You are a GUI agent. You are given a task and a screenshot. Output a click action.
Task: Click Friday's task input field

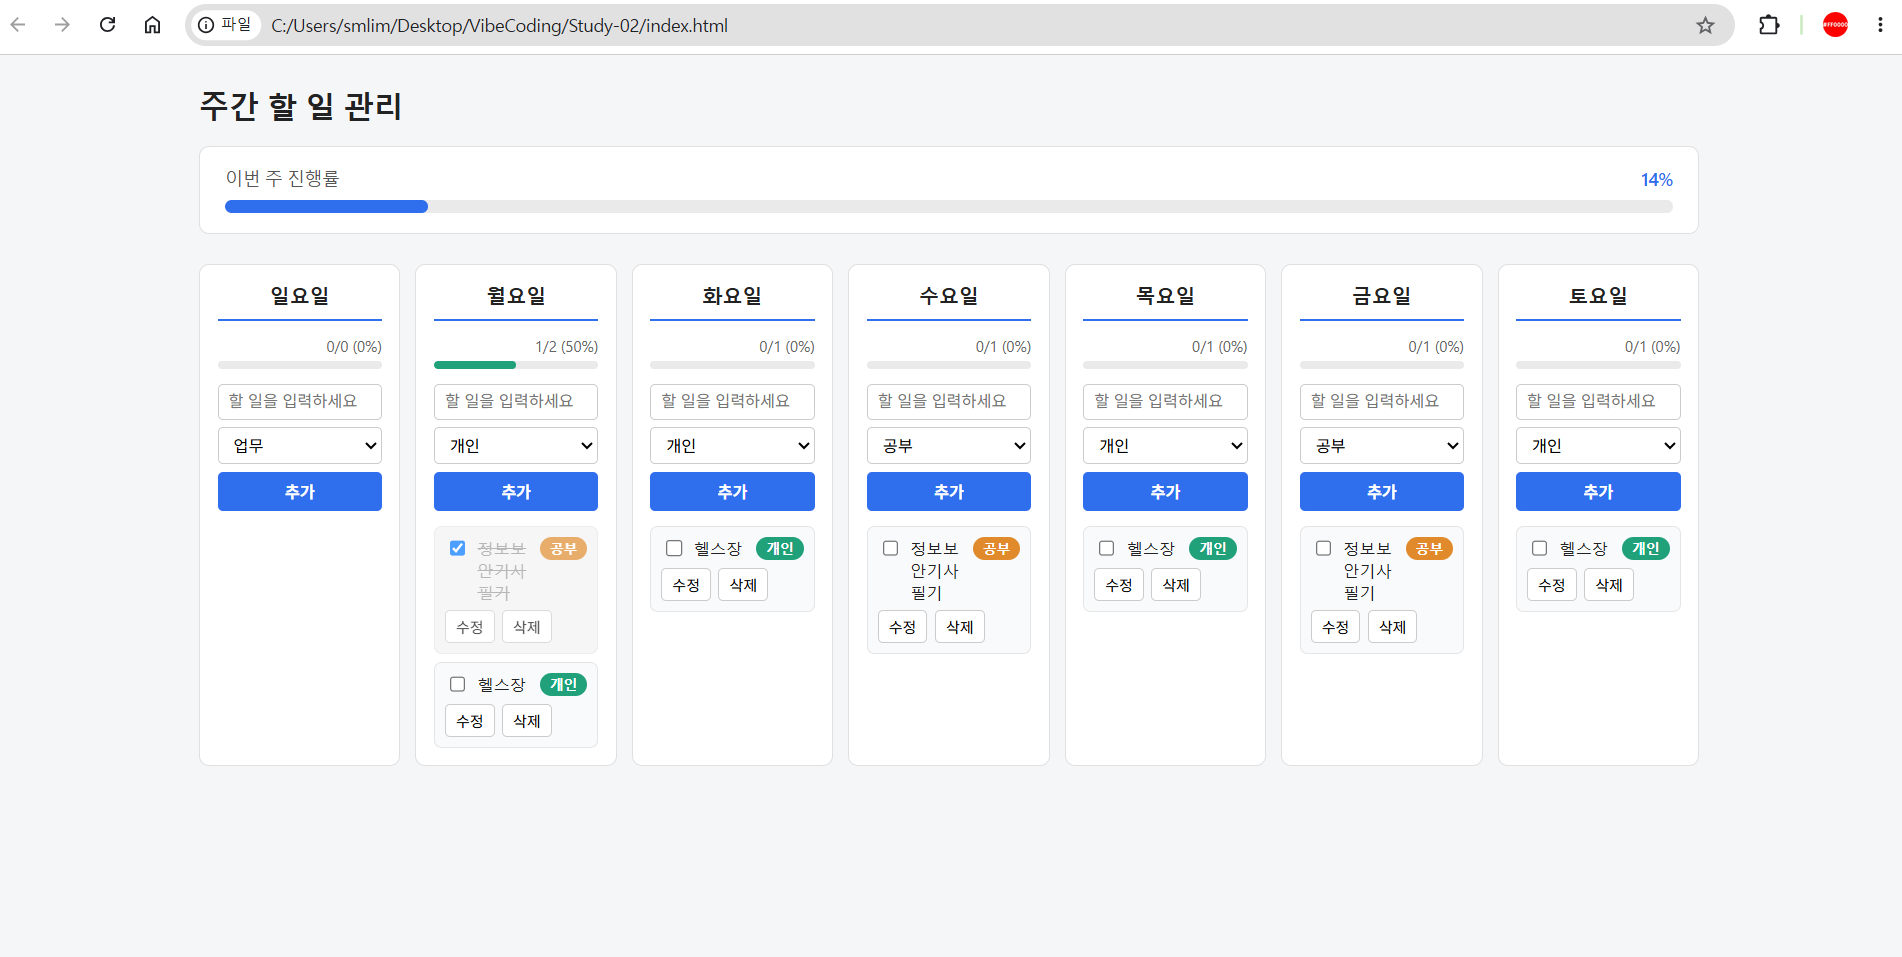(1382, 401)
